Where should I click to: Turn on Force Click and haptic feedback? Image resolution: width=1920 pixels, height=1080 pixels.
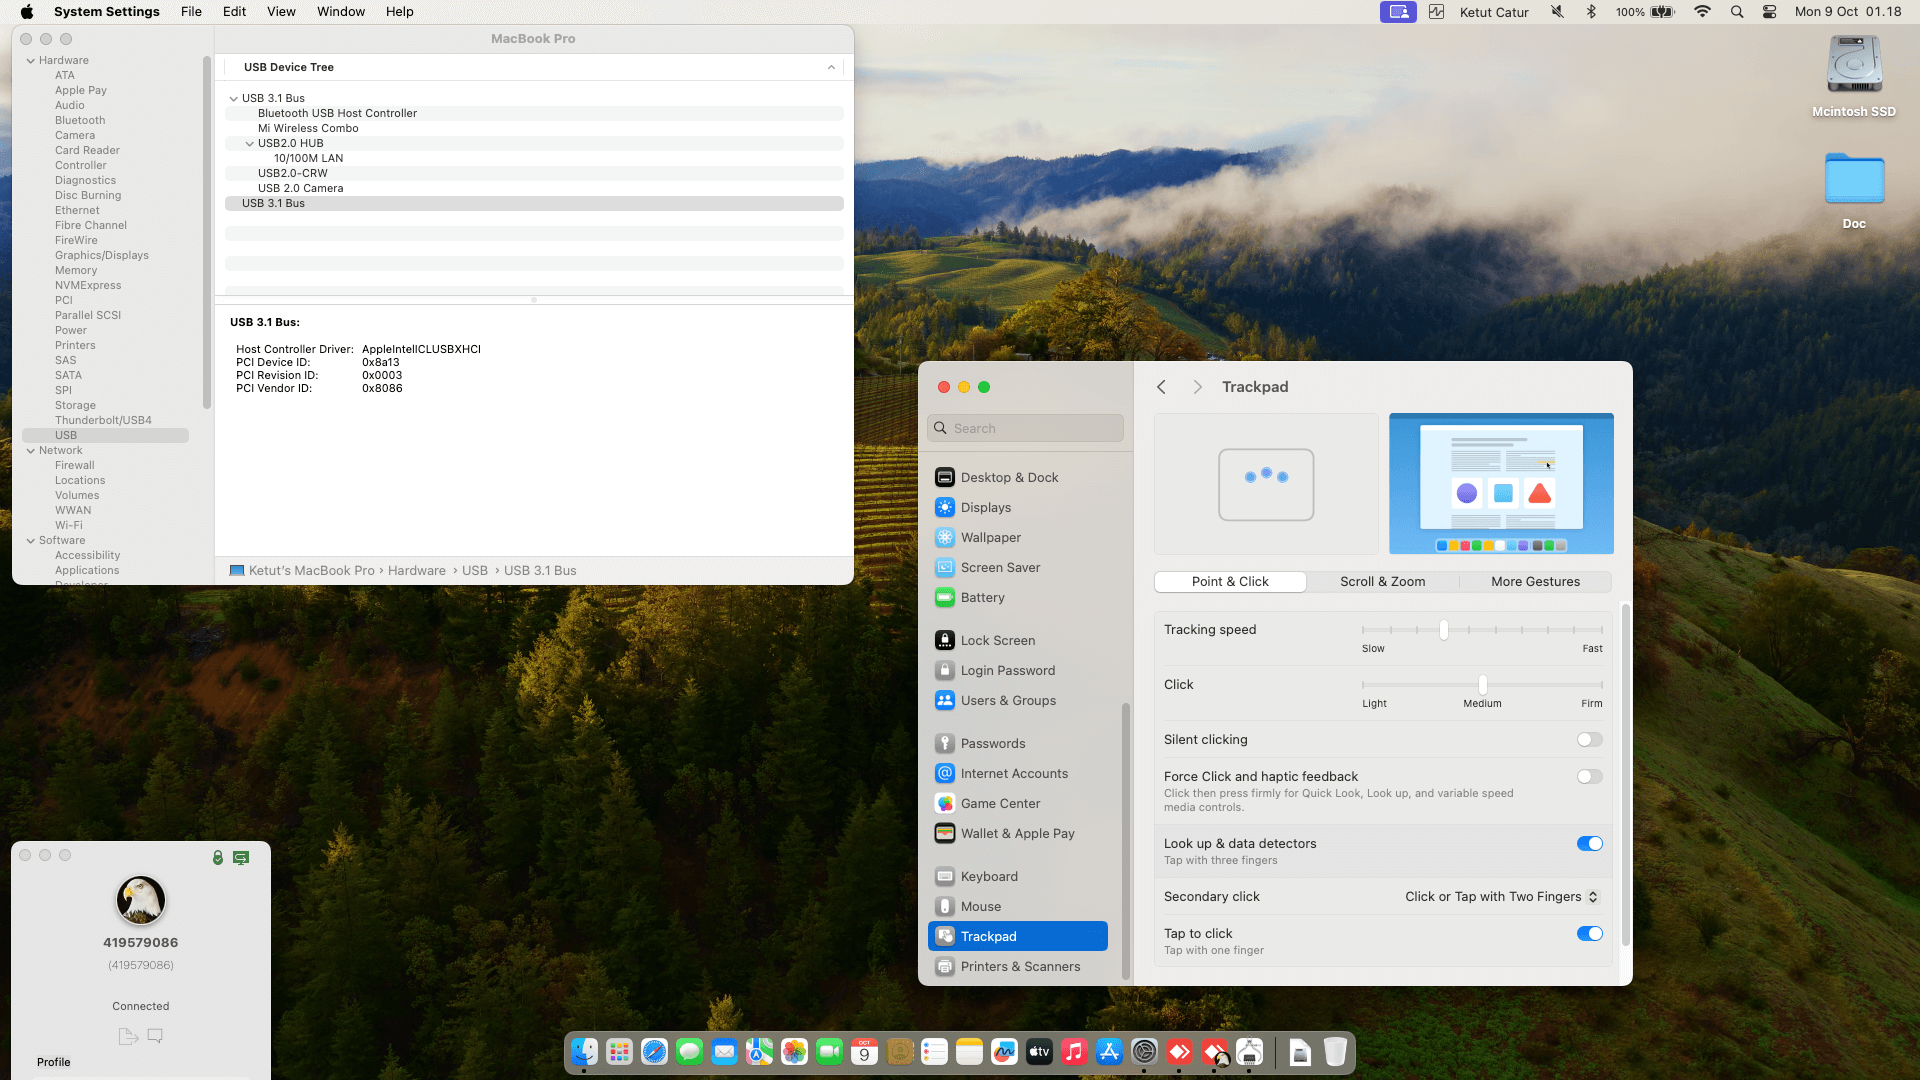coord(1589,777)
